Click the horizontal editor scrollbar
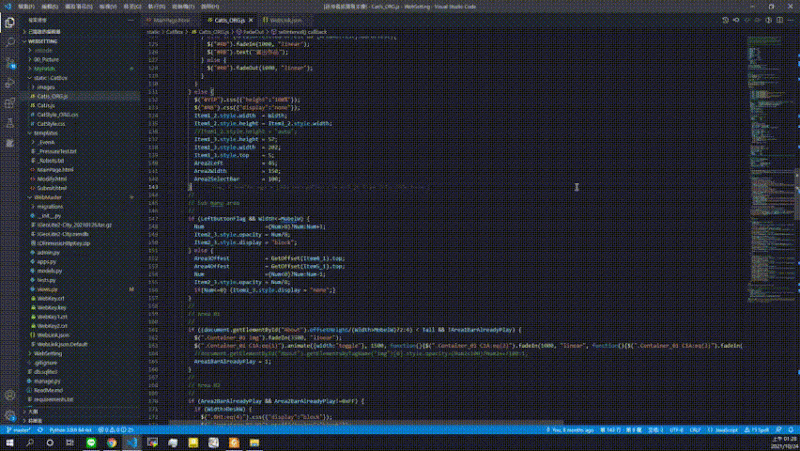 365,423
